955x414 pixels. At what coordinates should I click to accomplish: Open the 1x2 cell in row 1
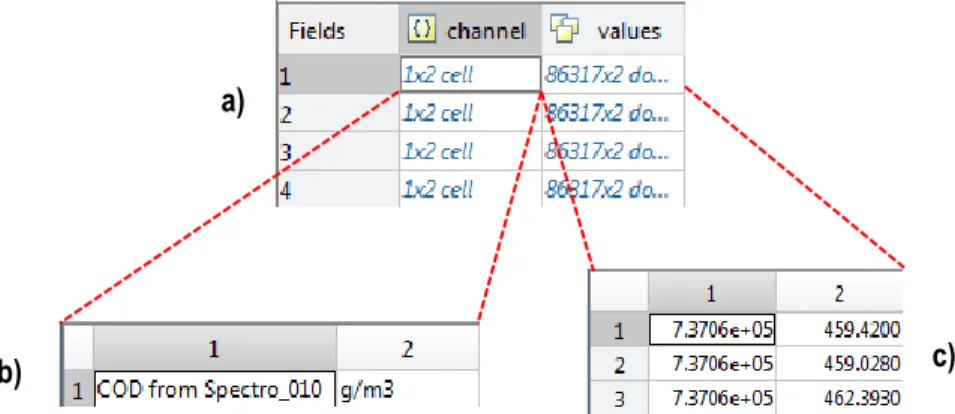tap(470, 74)
